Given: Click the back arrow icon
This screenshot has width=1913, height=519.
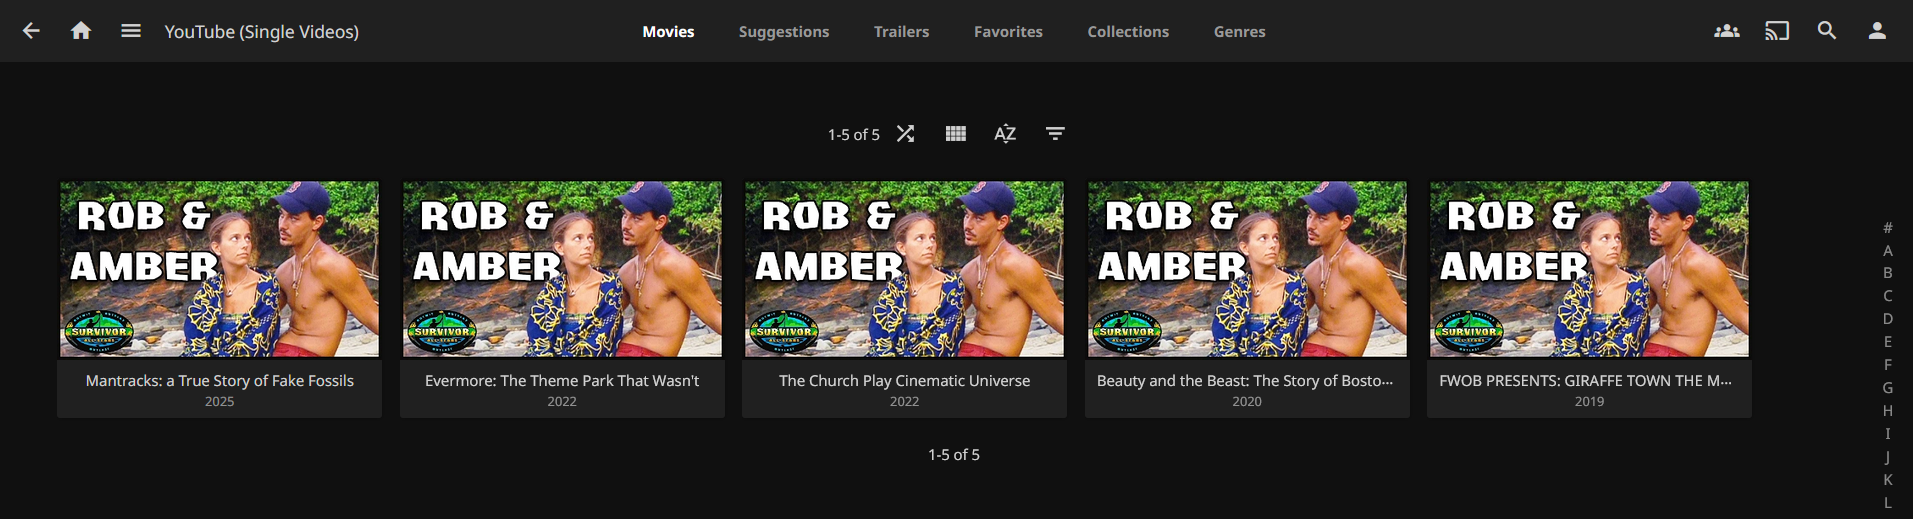Looking at the screenshot, I should [x=31, y=31].
